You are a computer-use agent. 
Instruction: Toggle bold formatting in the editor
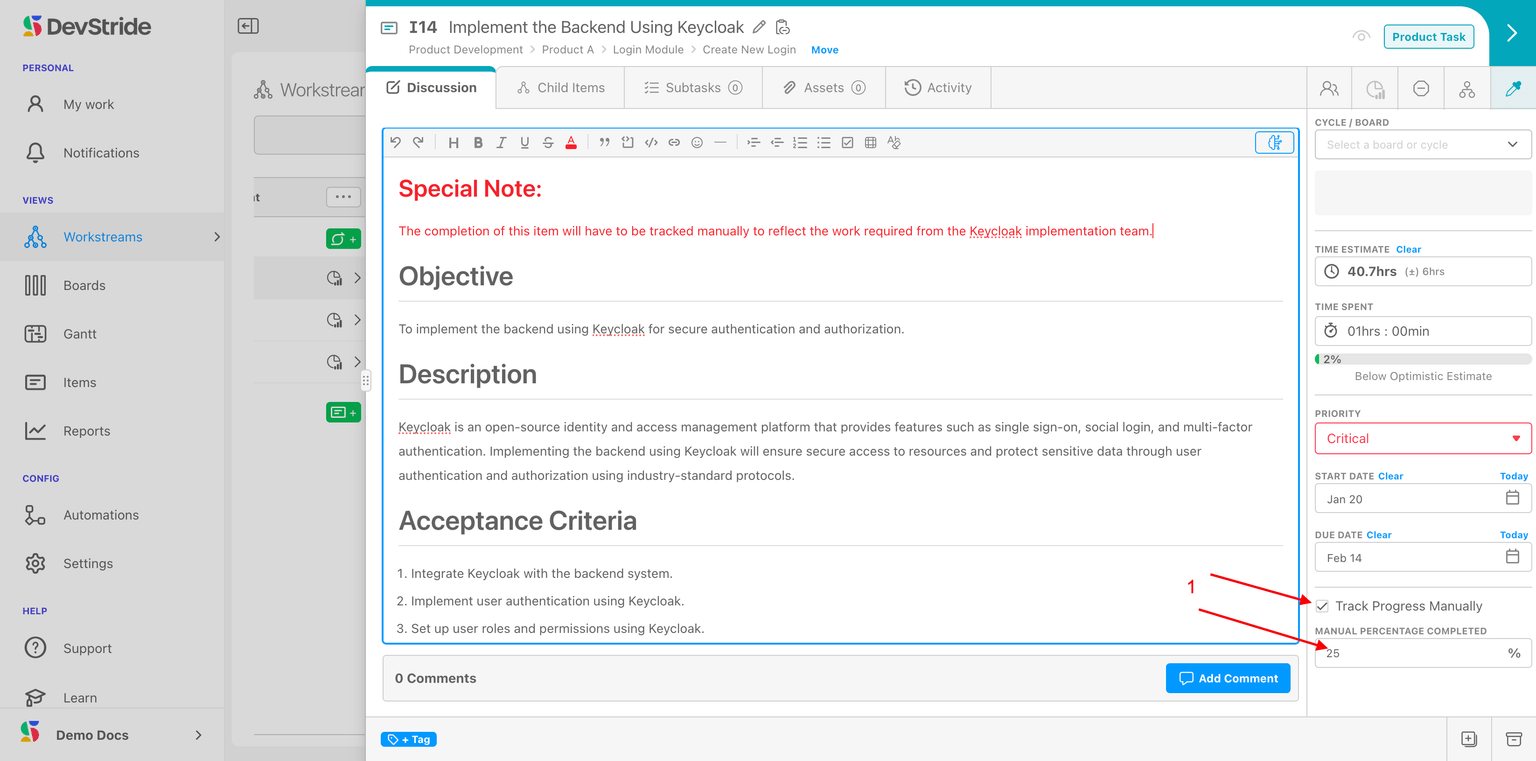pos(478,143)
